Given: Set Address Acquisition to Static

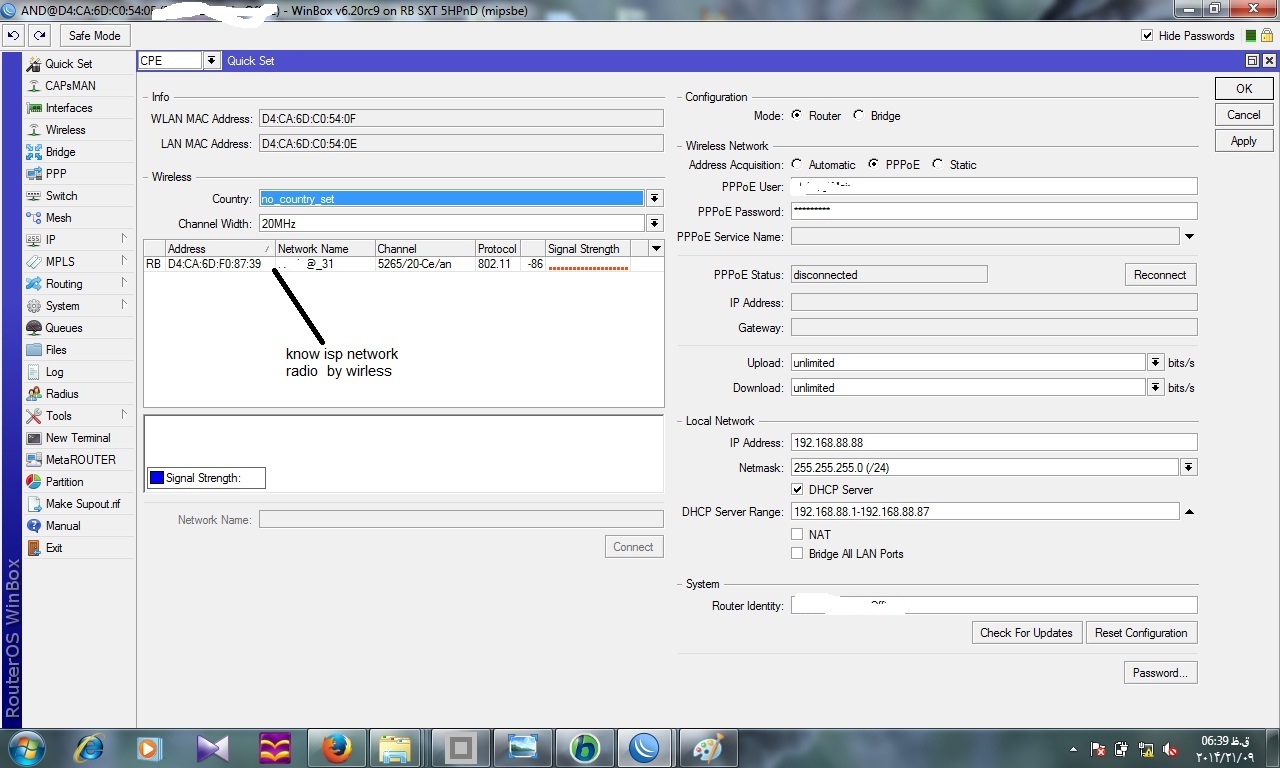Looking at the screenshot, I should tap(937, 164).
